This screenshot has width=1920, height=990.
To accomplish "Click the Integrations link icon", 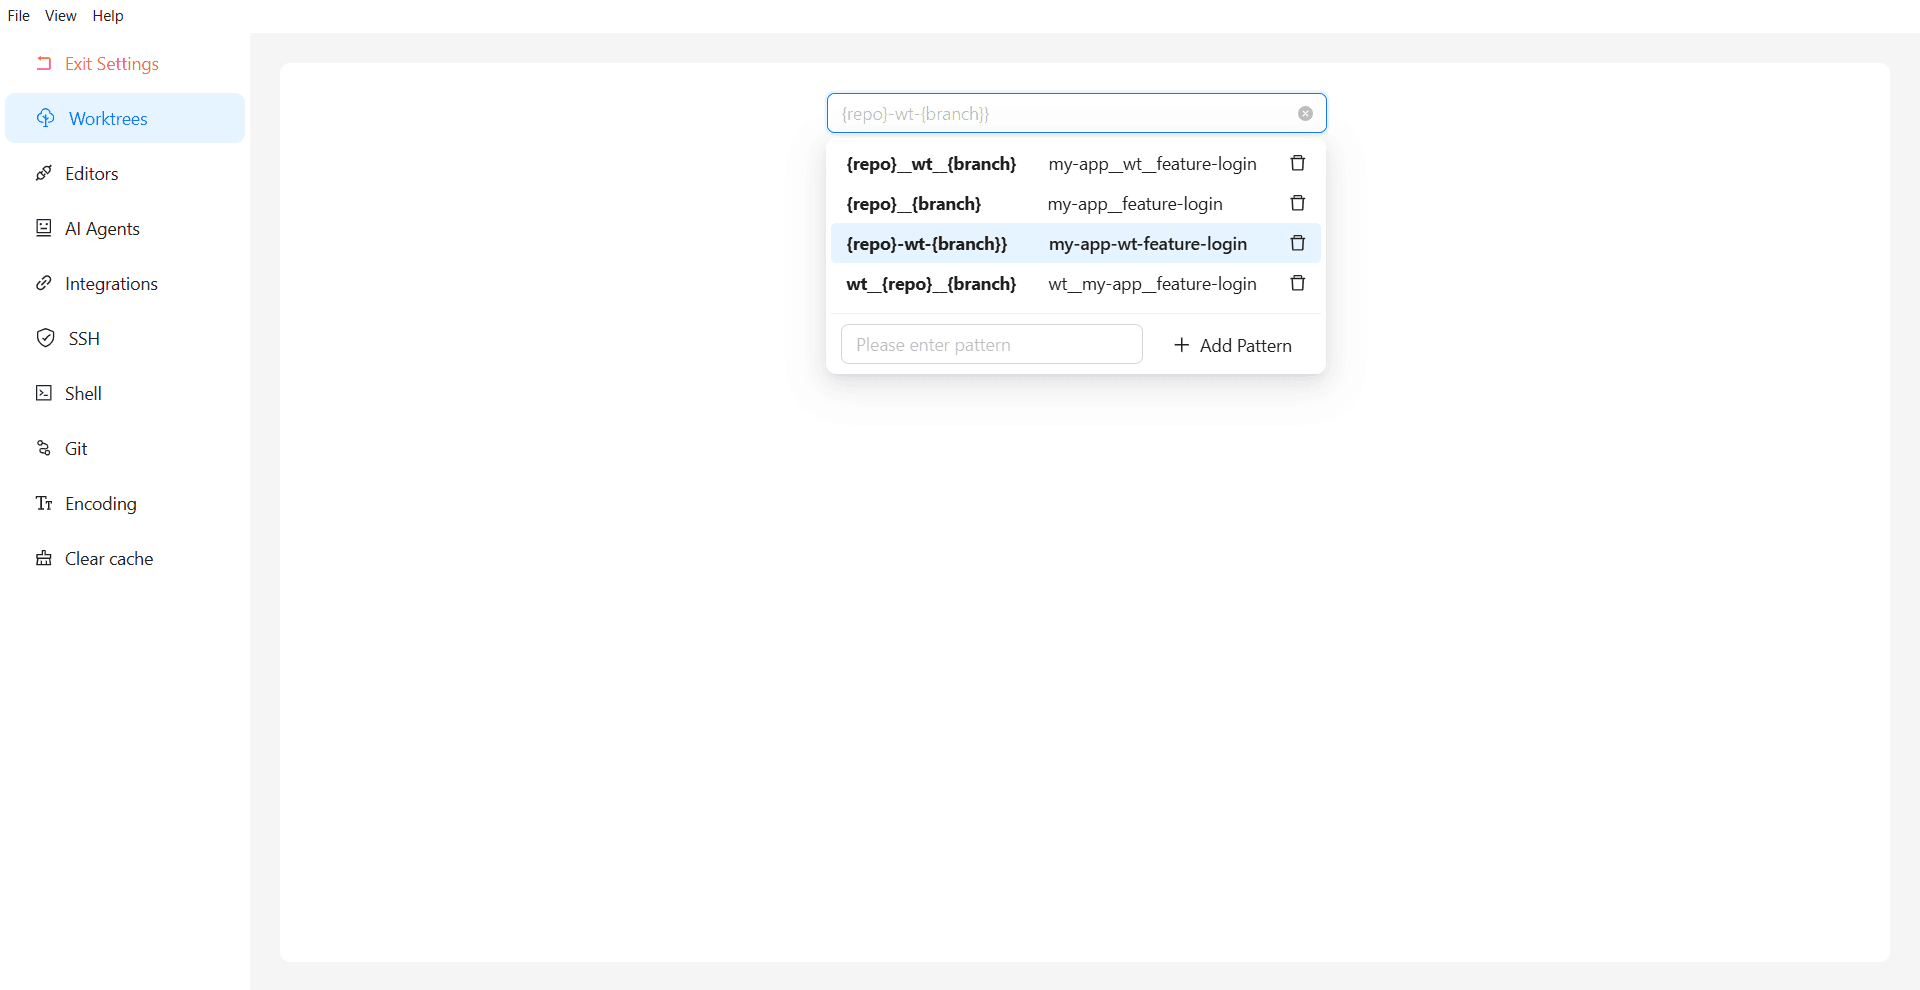I will (x=44, y=283).
